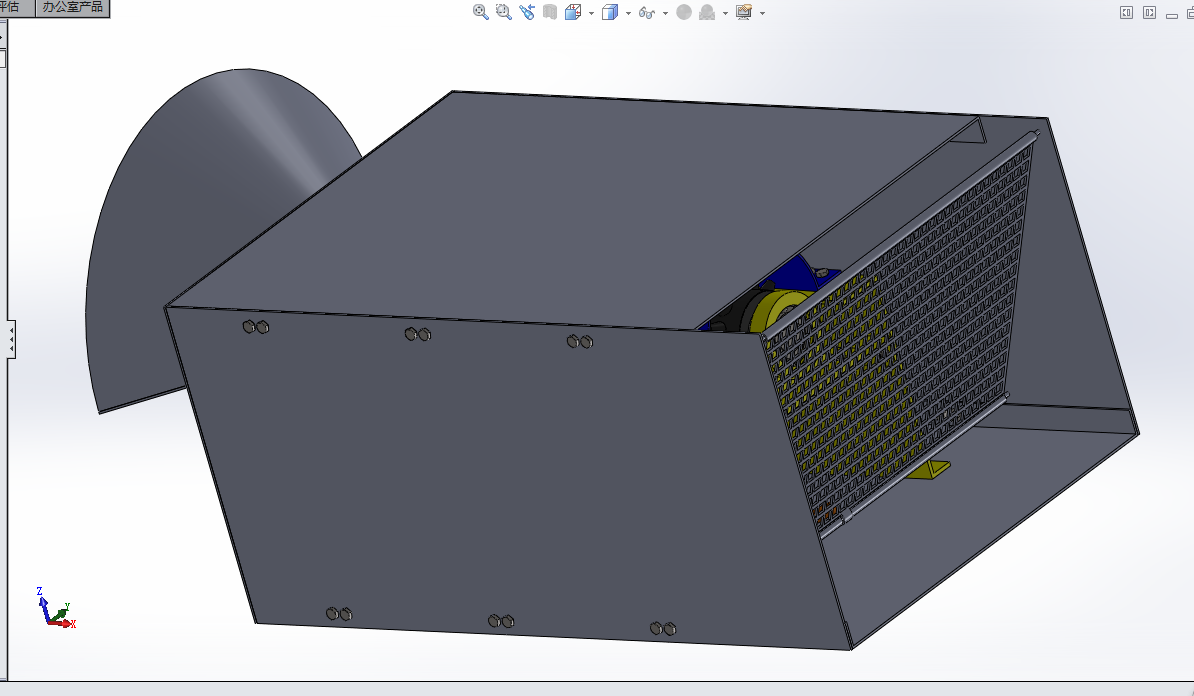
Task: Restore the Previous View
Action: [x=527, y=12]
